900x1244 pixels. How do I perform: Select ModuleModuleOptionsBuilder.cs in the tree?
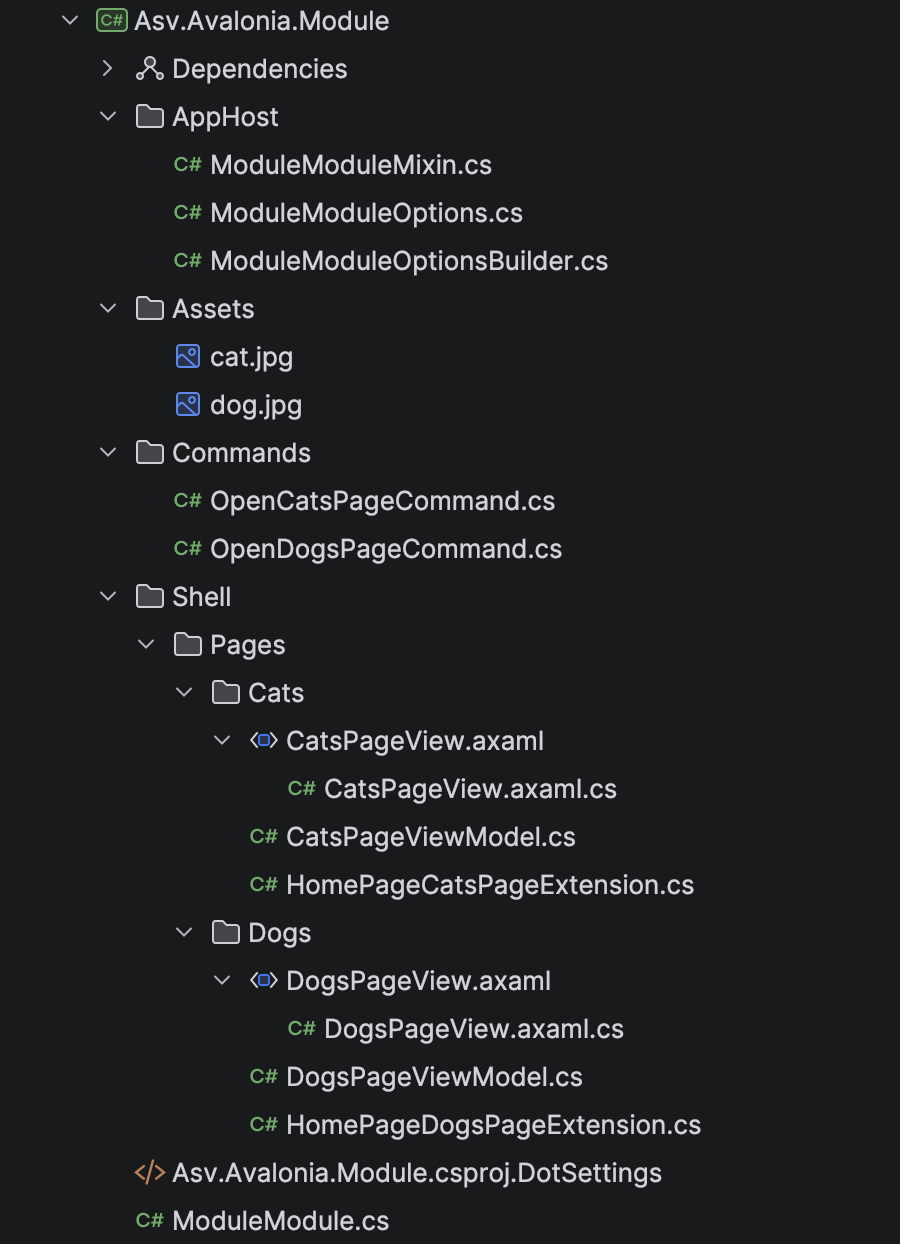coord(408,261)
